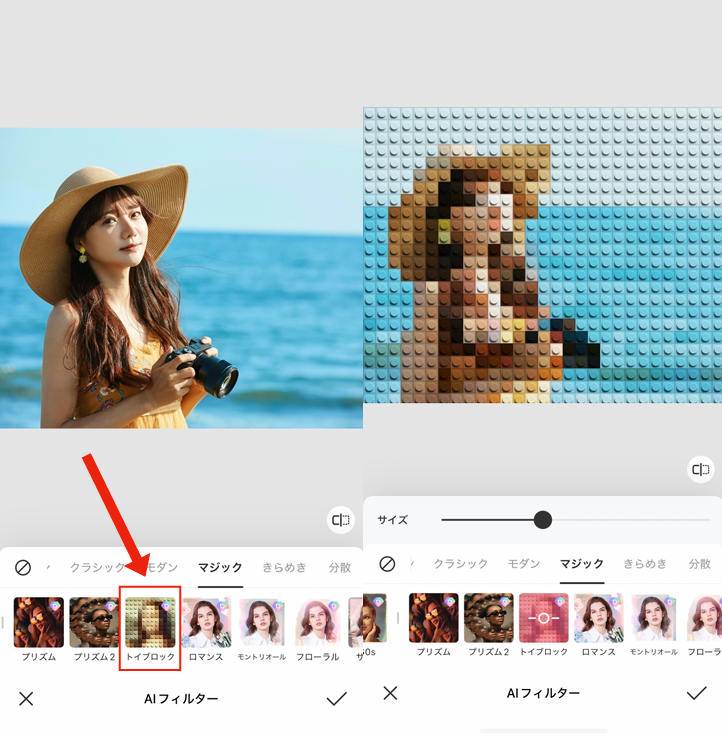
Task: Switch to きらめき tab in right screen
Action: (x=645, y=563)
